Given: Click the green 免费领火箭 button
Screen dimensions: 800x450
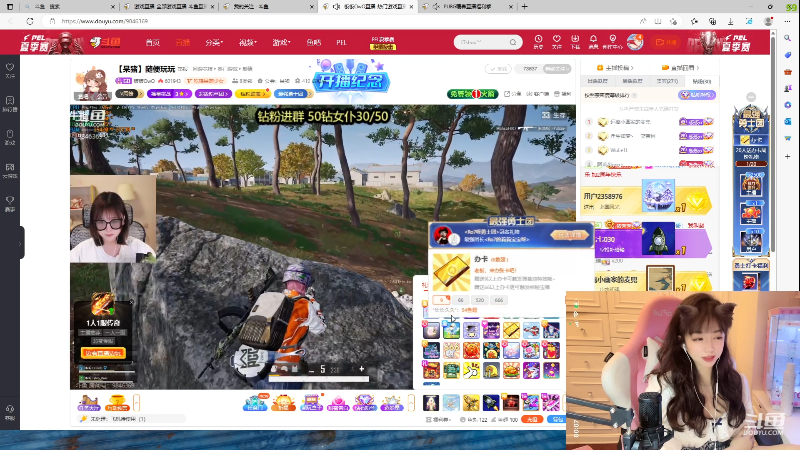Looking at the screenshot, I should coord(473,94).
